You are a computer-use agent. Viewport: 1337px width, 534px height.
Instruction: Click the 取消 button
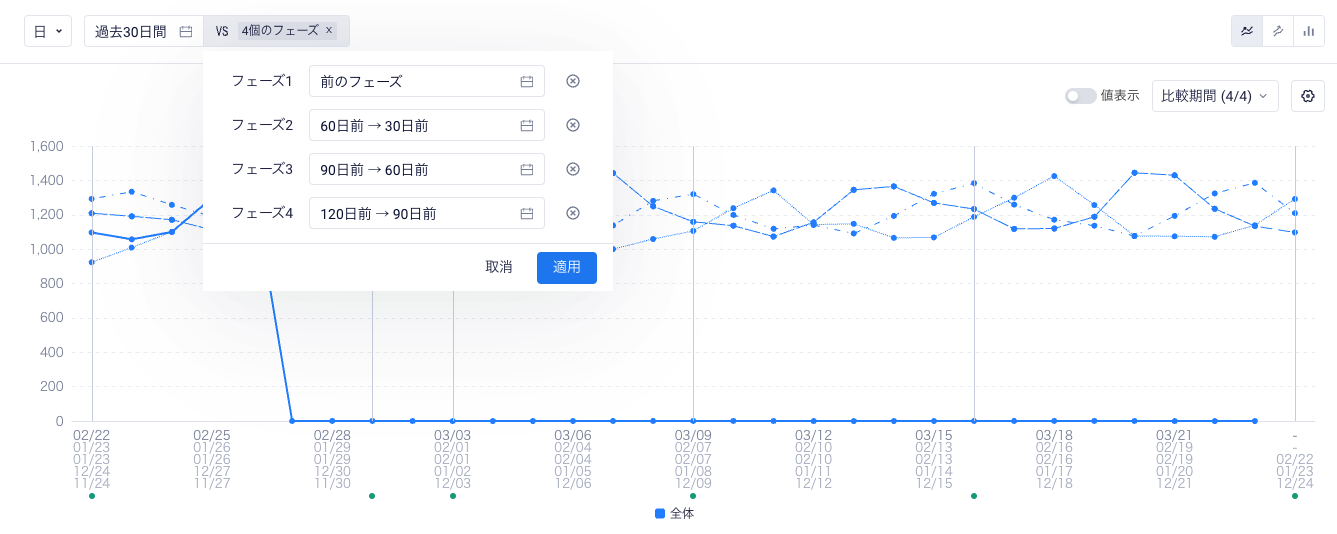click(x=499, y=267)
